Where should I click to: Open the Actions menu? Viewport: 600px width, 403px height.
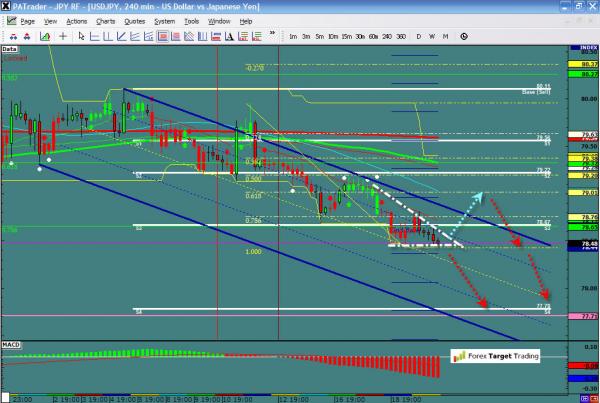coord(76,20)
